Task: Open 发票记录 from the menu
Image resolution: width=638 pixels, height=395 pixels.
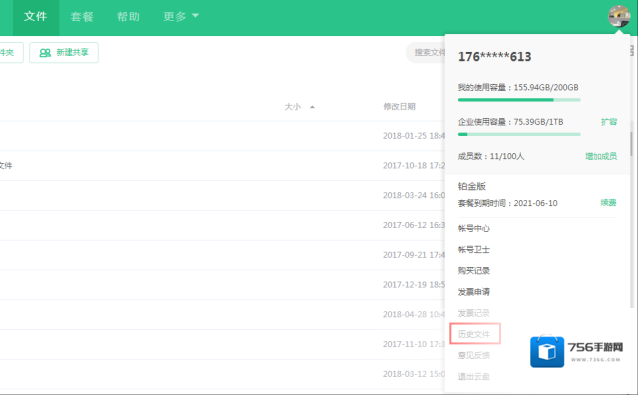Action: [474, 313]
